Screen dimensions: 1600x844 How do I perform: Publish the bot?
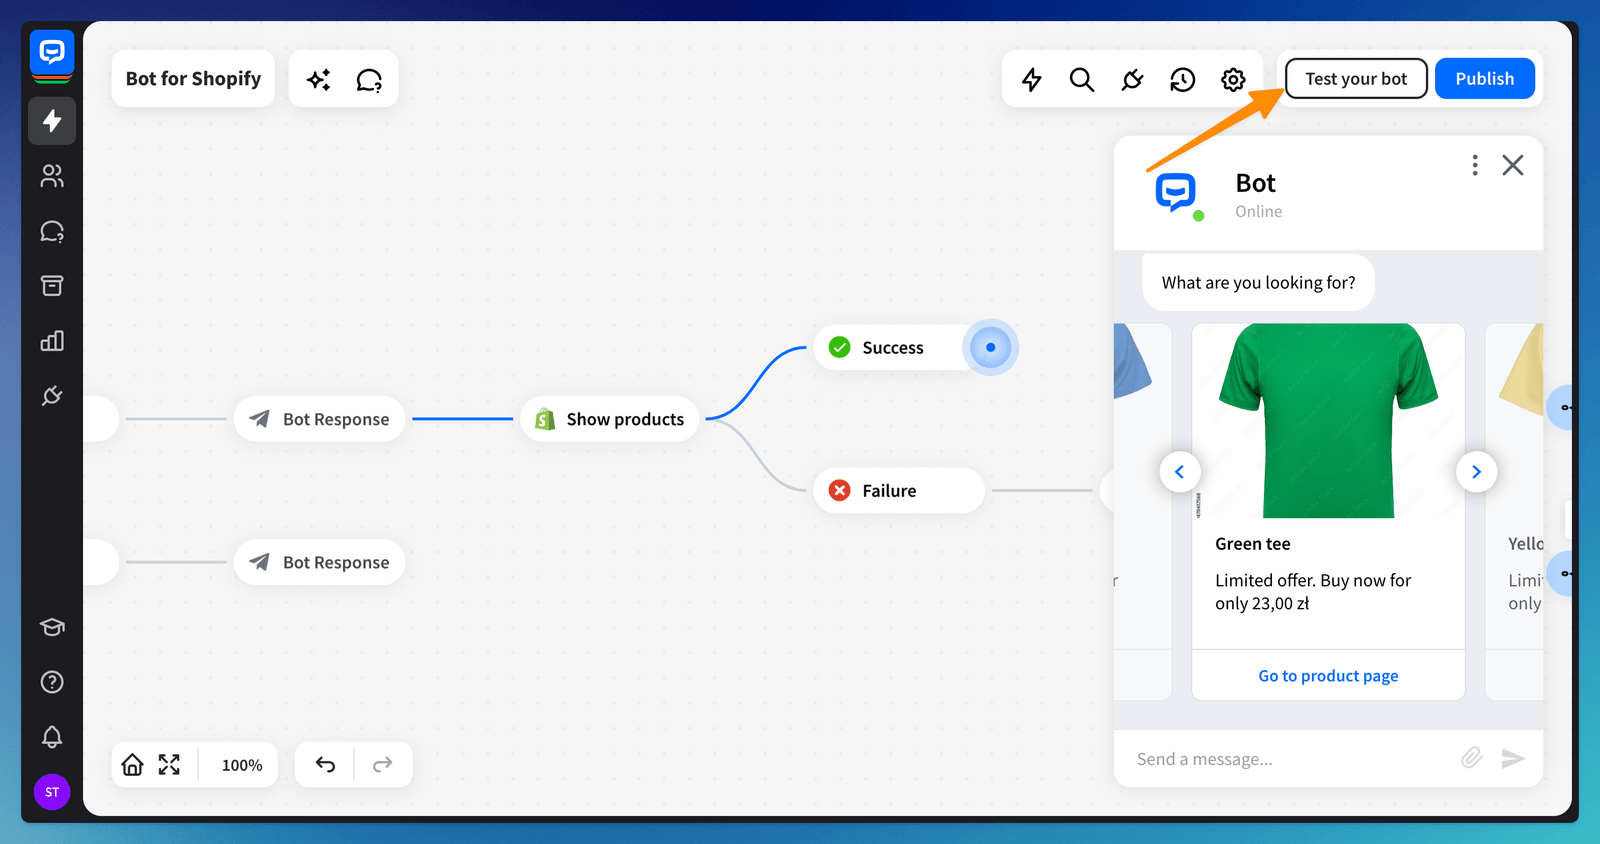1484,79
